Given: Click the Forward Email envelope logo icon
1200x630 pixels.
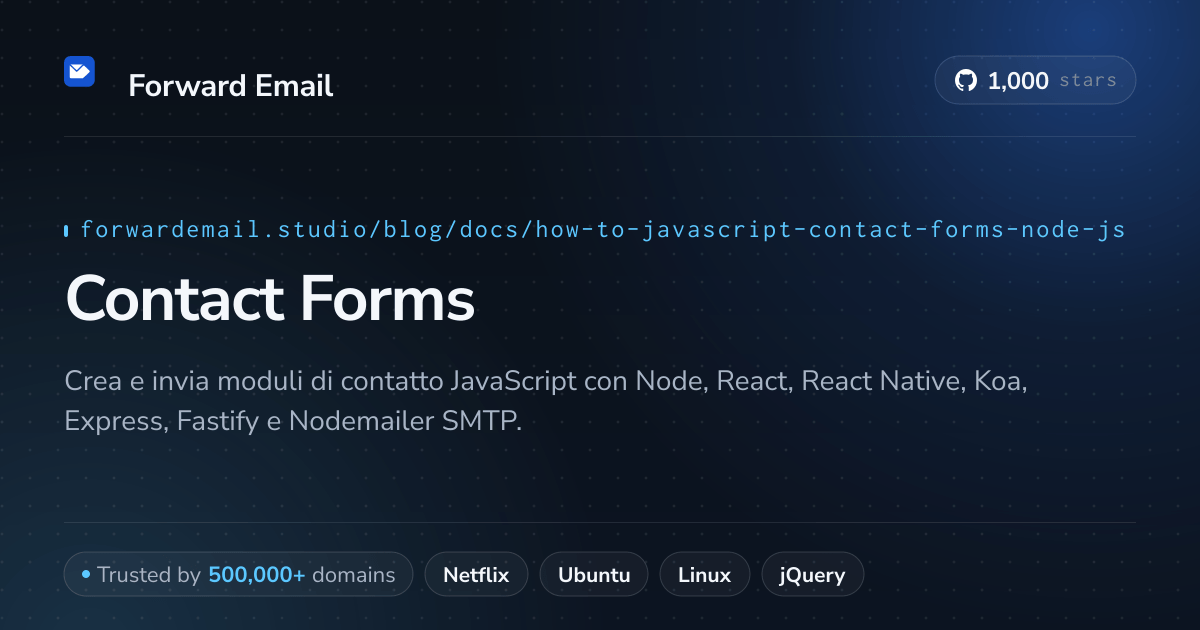Looking at the screenshot, I should tap(79, 71).
